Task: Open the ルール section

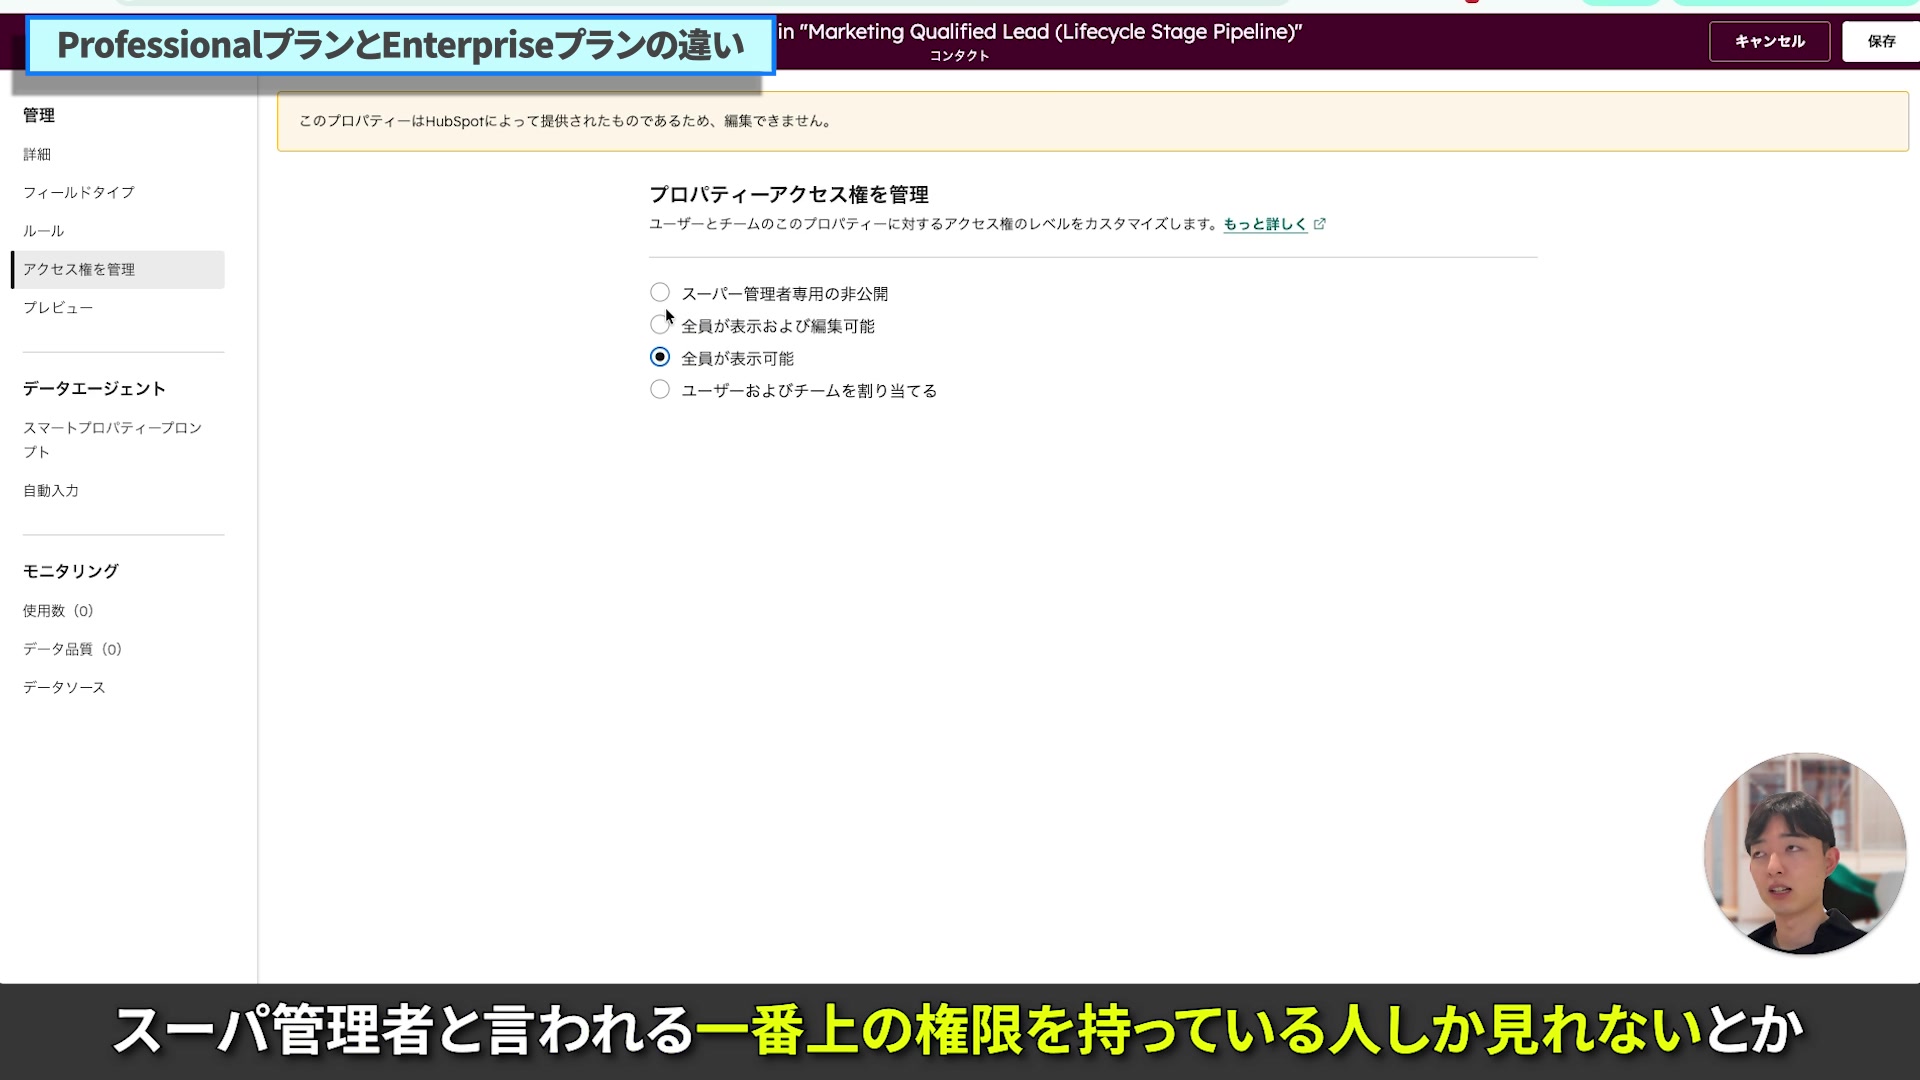Action: pyautogui.click(x=43, y=230)
